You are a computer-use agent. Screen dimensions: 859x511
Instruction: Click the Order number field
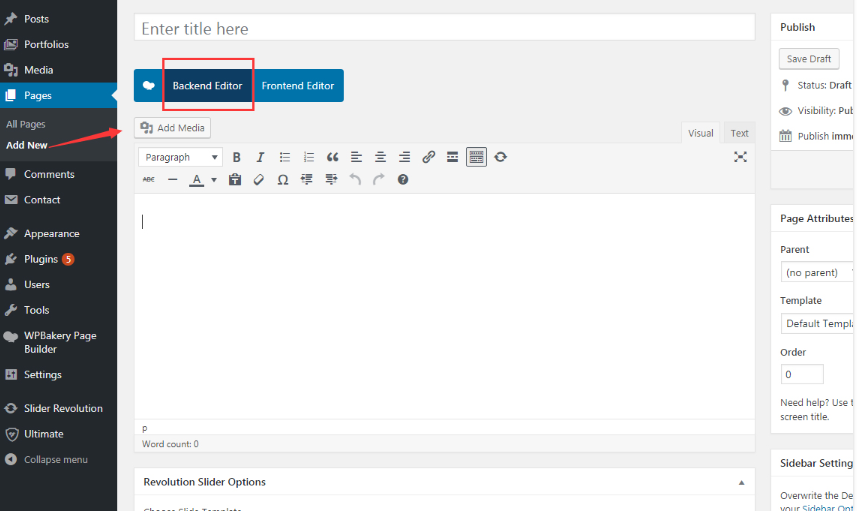802,374
